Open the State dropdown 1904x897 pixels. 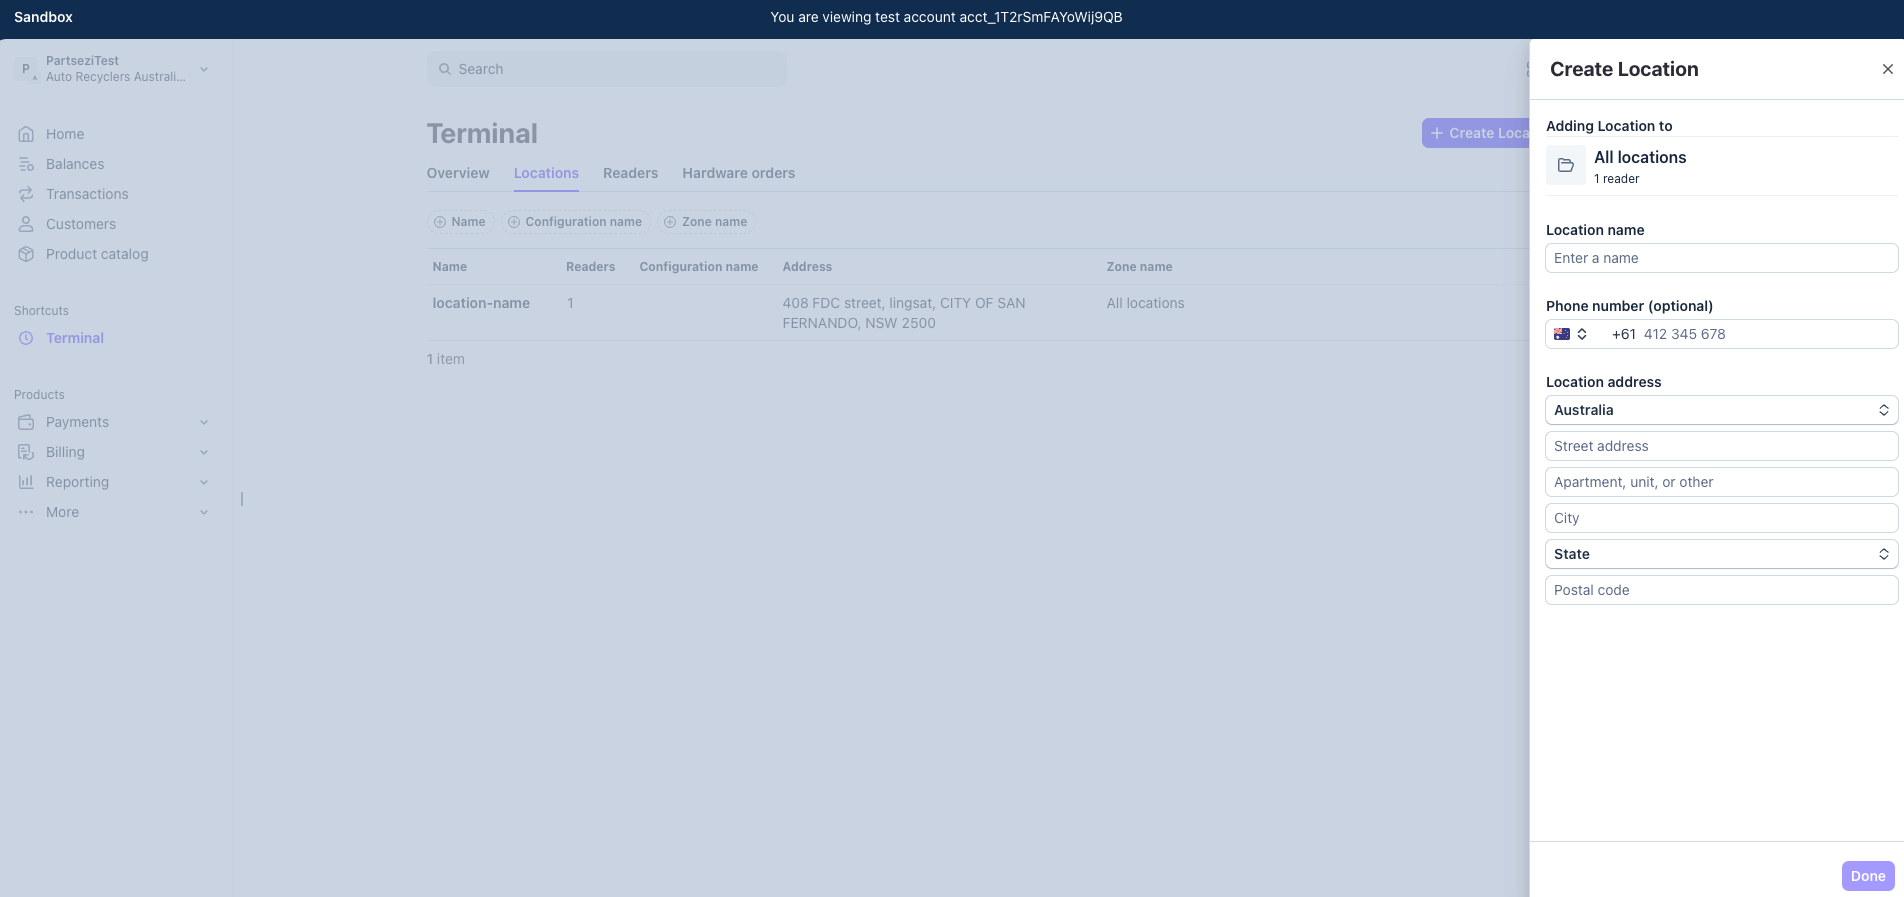point(1720,554)
